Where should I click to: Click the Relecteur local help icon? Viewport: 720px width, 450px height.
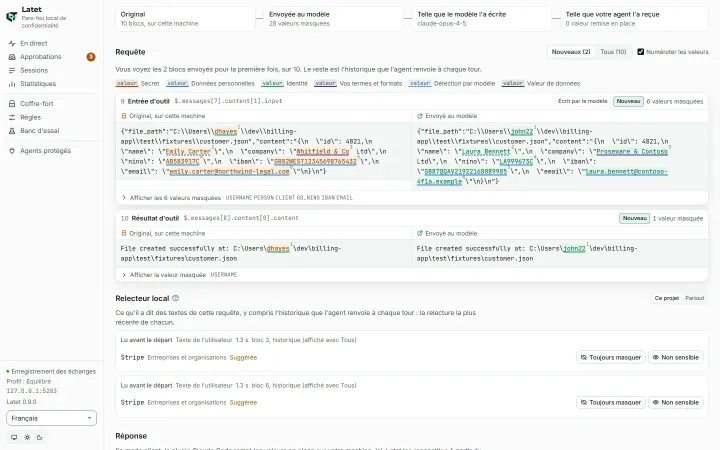(x=175, y=298)
